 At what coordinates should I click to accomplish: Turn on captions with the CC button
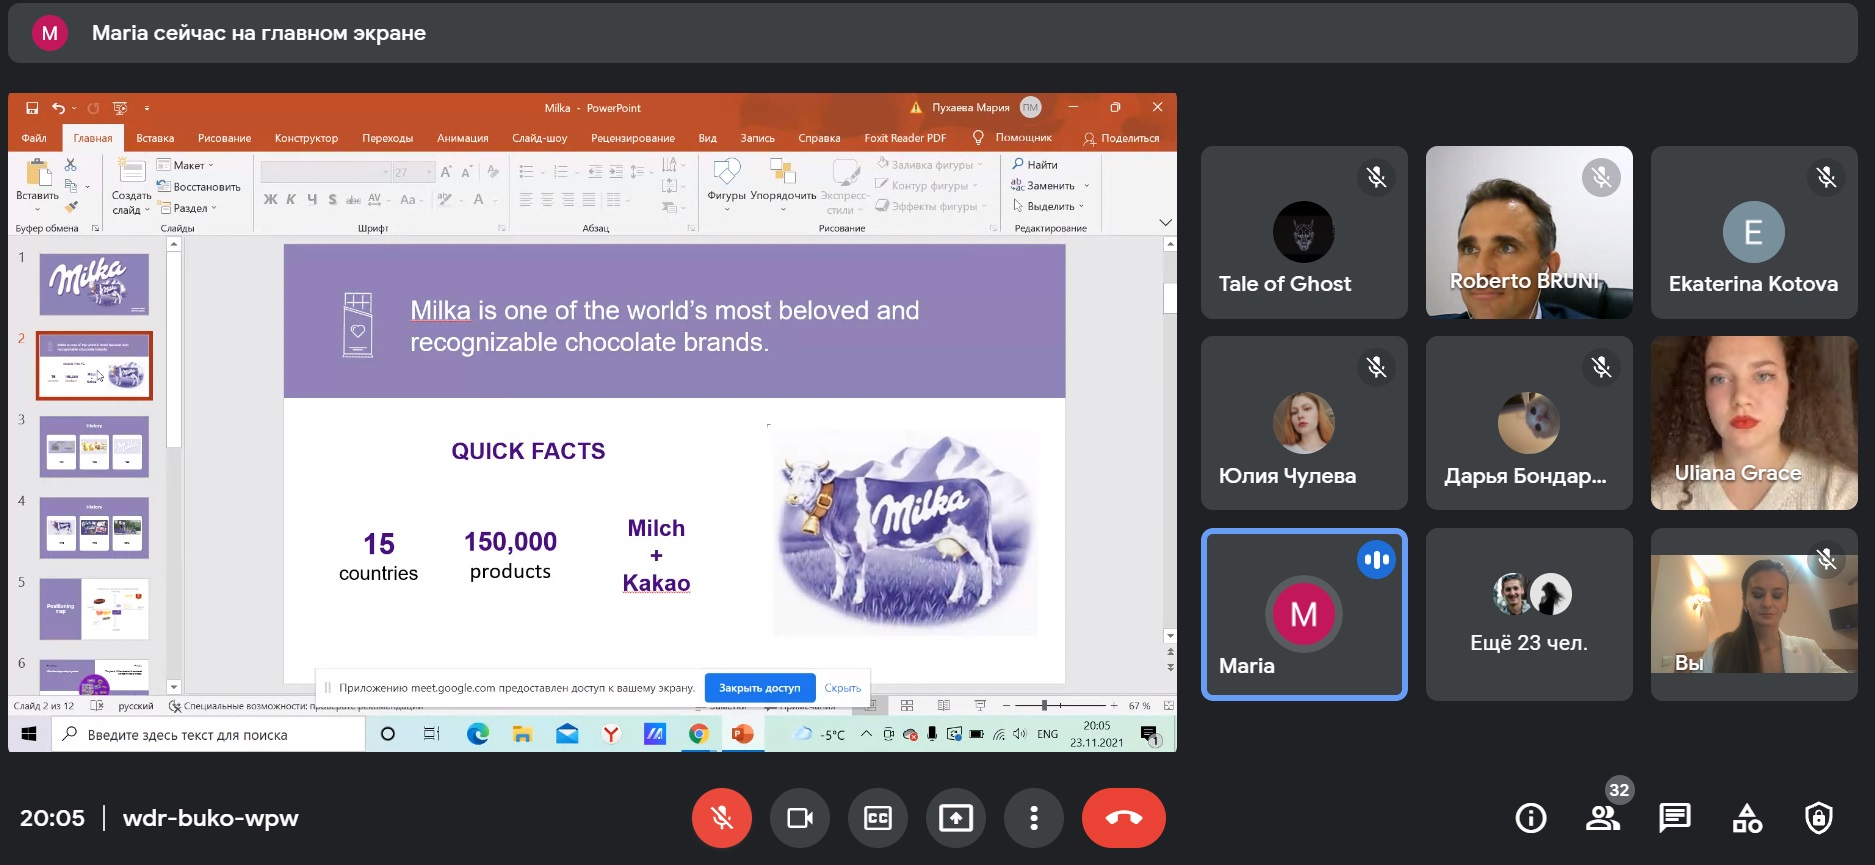[878, 818]
